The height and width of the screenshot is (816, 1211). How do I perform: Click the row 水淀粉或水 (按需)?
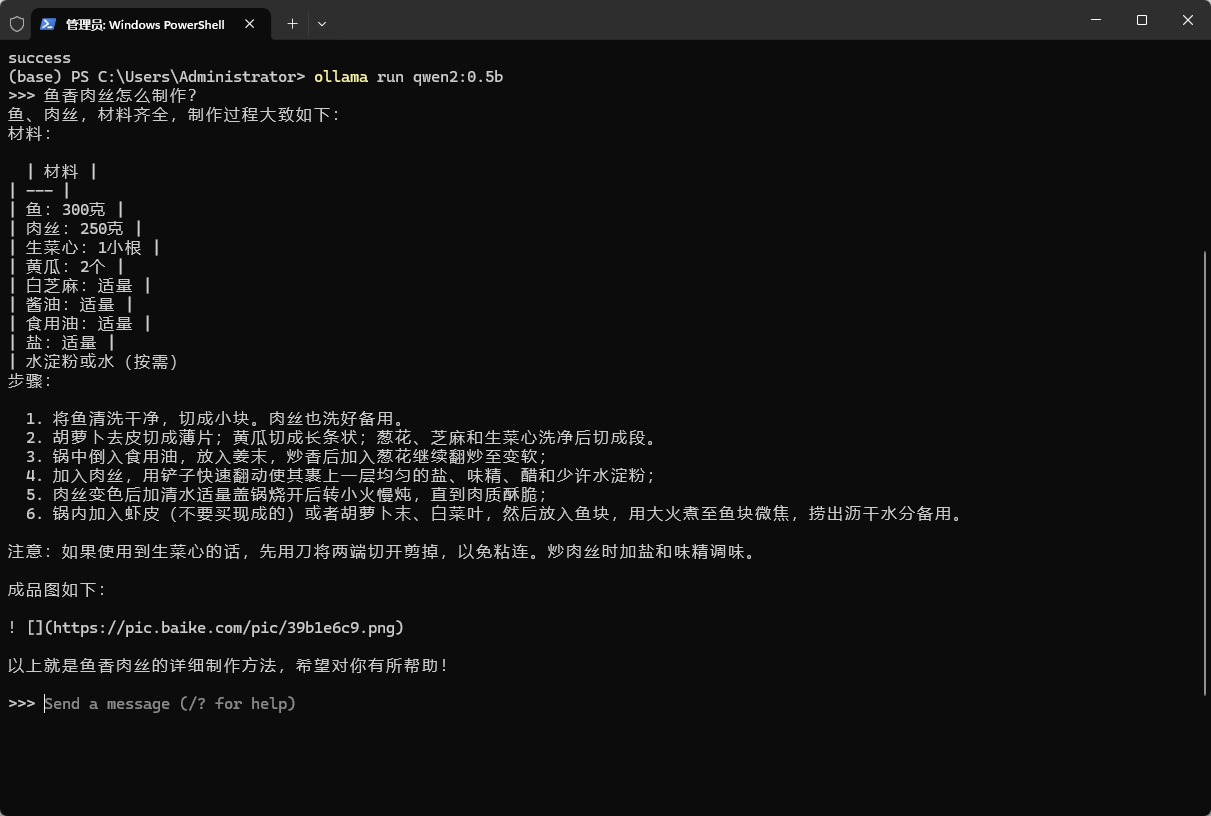pyautogui.click(x=93, y=362)
